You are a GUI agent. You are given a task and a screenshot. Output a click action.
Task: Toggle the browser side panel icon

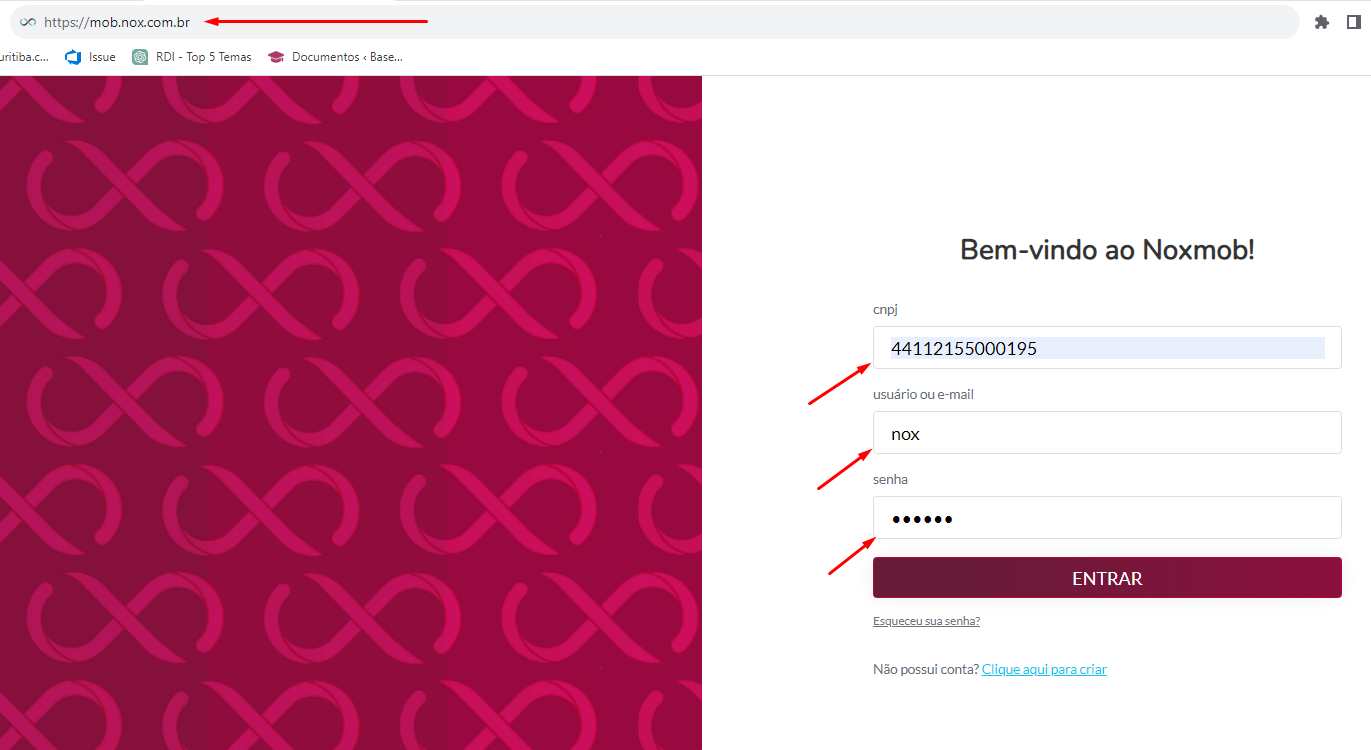click(1353, 22)
